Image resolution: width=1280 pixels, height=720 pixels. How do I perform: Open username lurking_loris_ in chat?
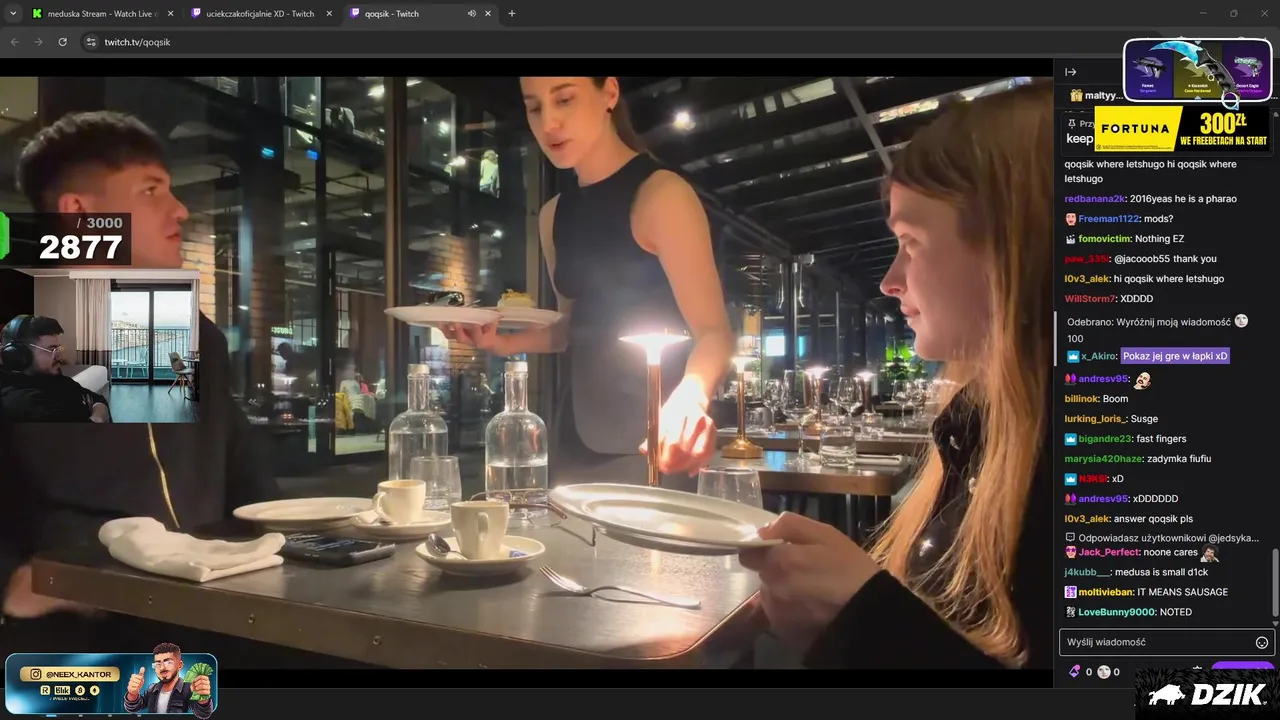click(x=1096, y=419)
